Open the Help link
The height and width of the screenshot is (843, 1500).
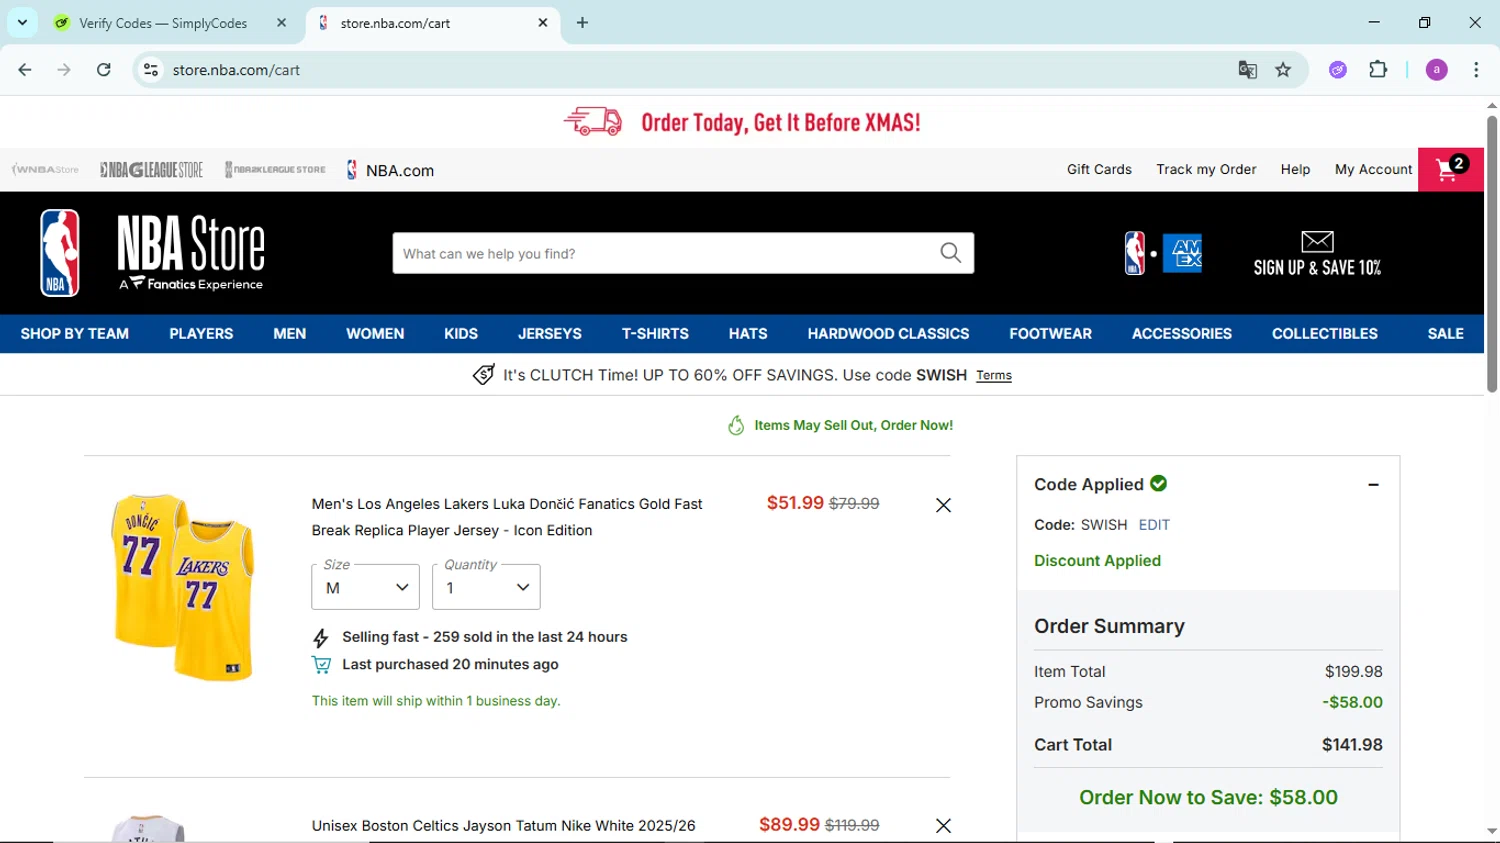click(1295, 170)
